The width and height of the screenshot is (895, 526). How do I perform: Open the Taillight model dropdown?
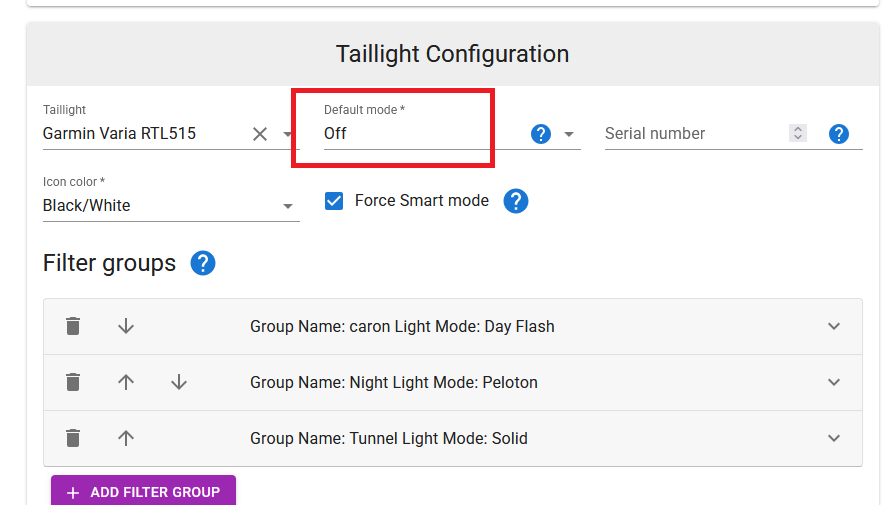coord(288,134)
